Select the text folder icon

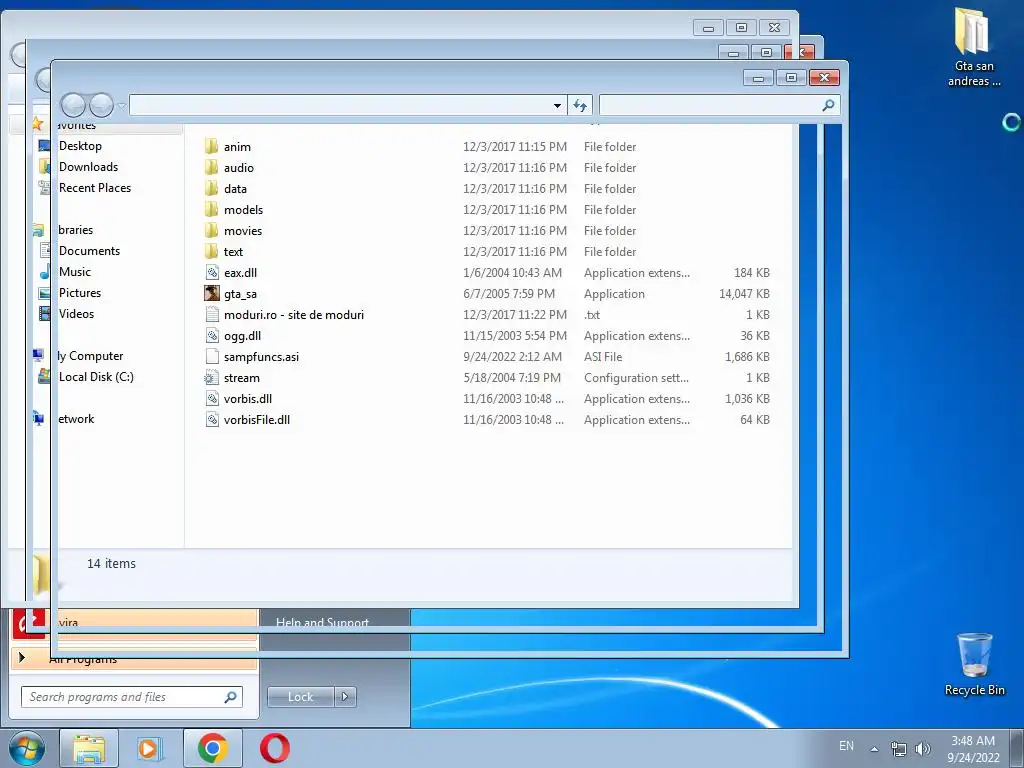coord(211,251)
